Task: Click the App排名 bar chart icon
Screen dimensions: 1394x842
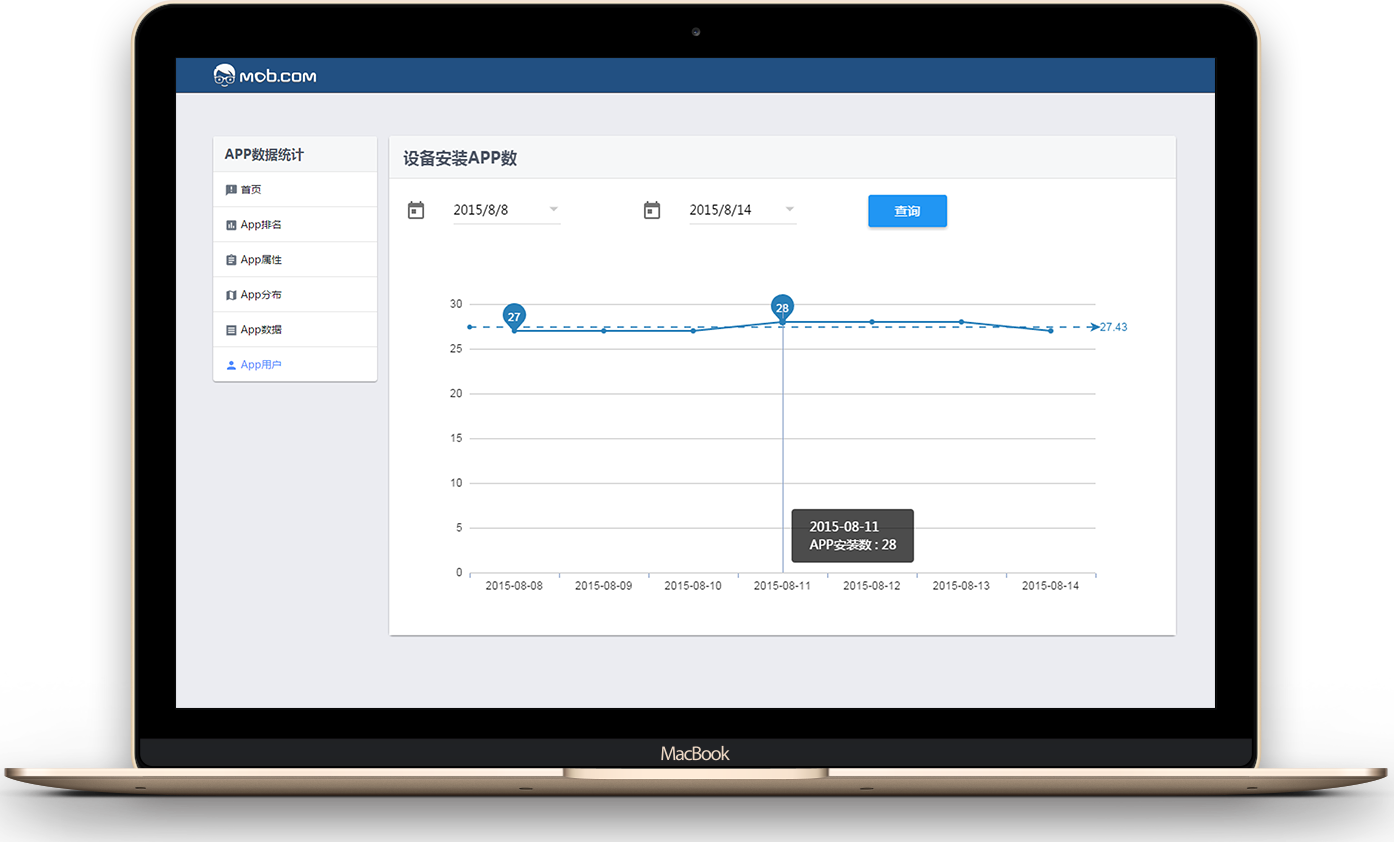Action: pyautogui.click(x=231, y=225)
